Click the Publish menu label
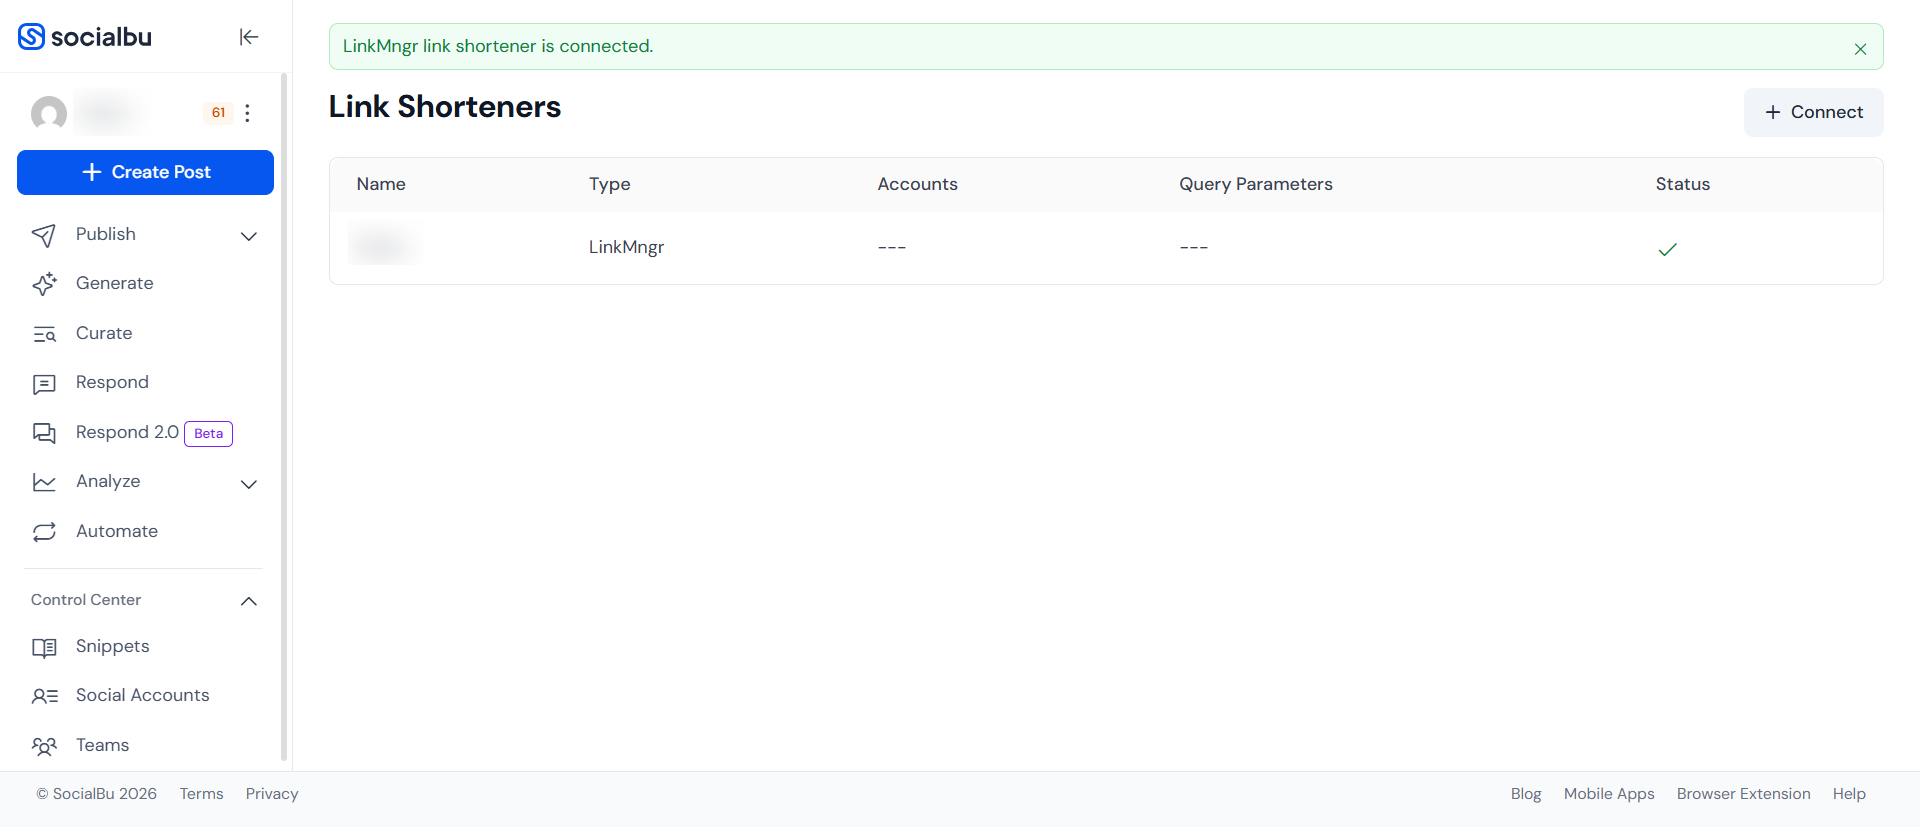This screenshot has width=1920, height=827. click(x=106, y=234)
